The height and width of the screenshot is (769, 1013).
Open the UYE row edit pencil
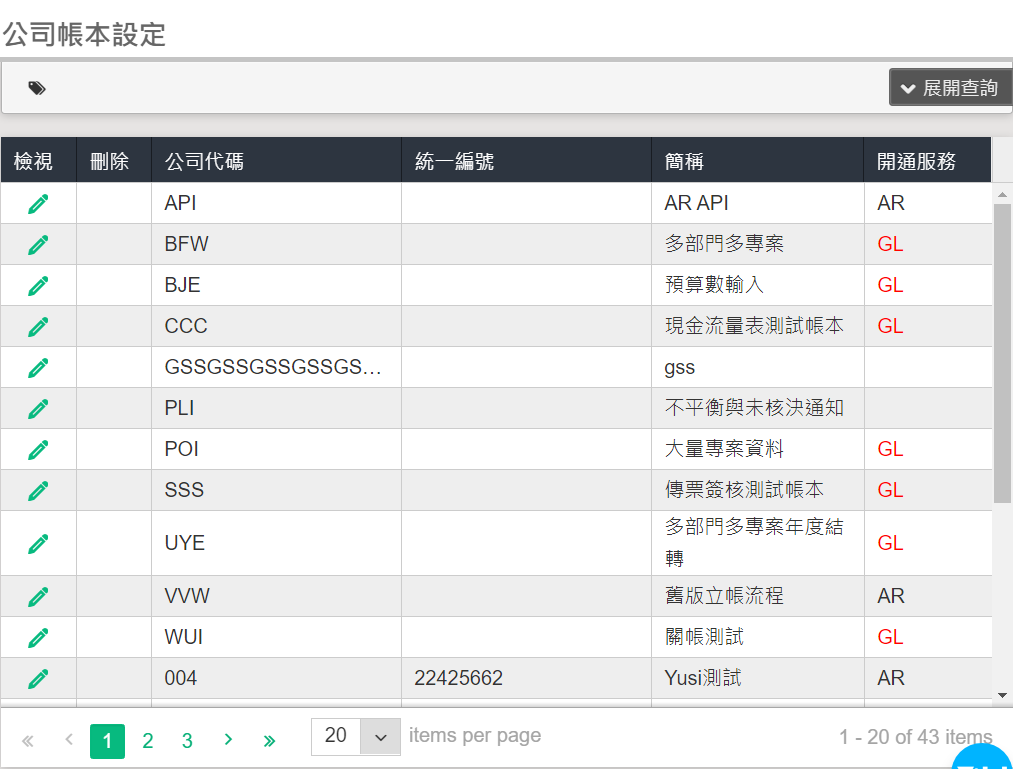38,543
